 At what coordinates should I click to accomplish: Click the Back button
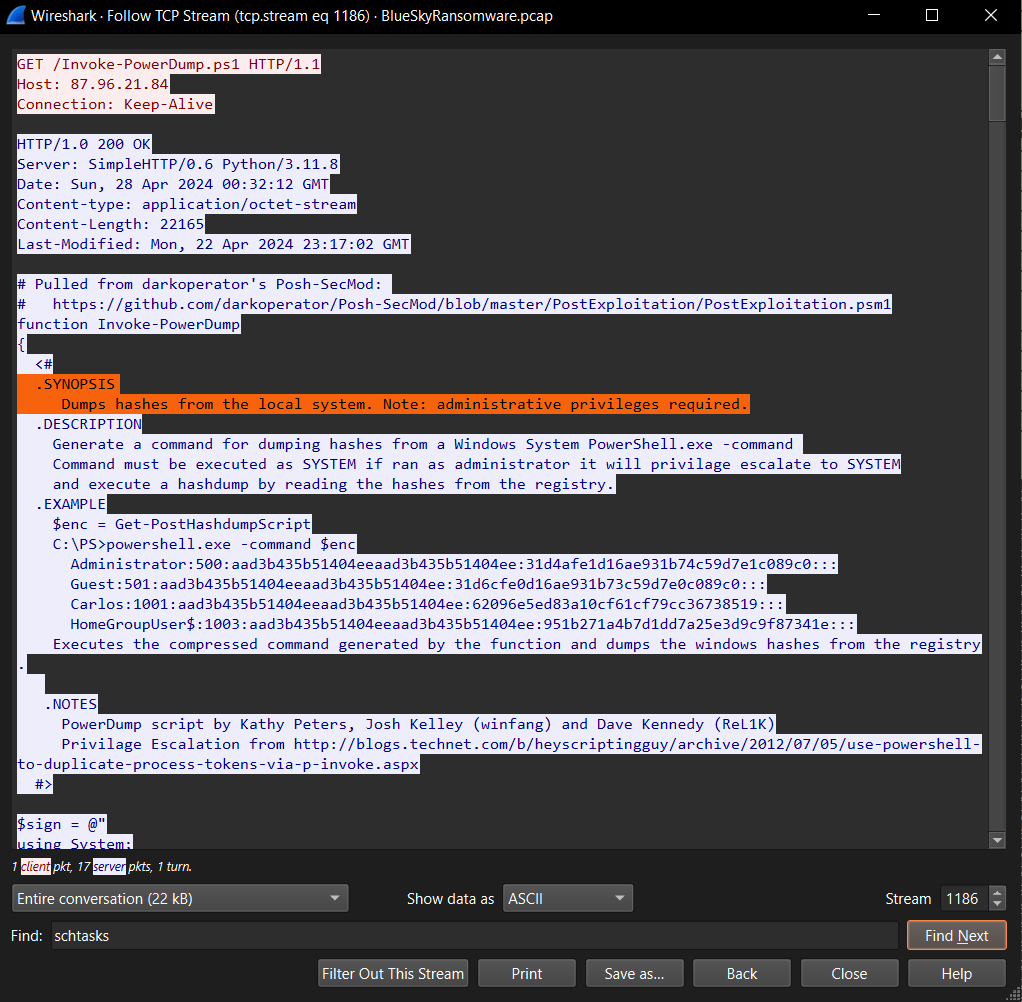tap(742, 973)
